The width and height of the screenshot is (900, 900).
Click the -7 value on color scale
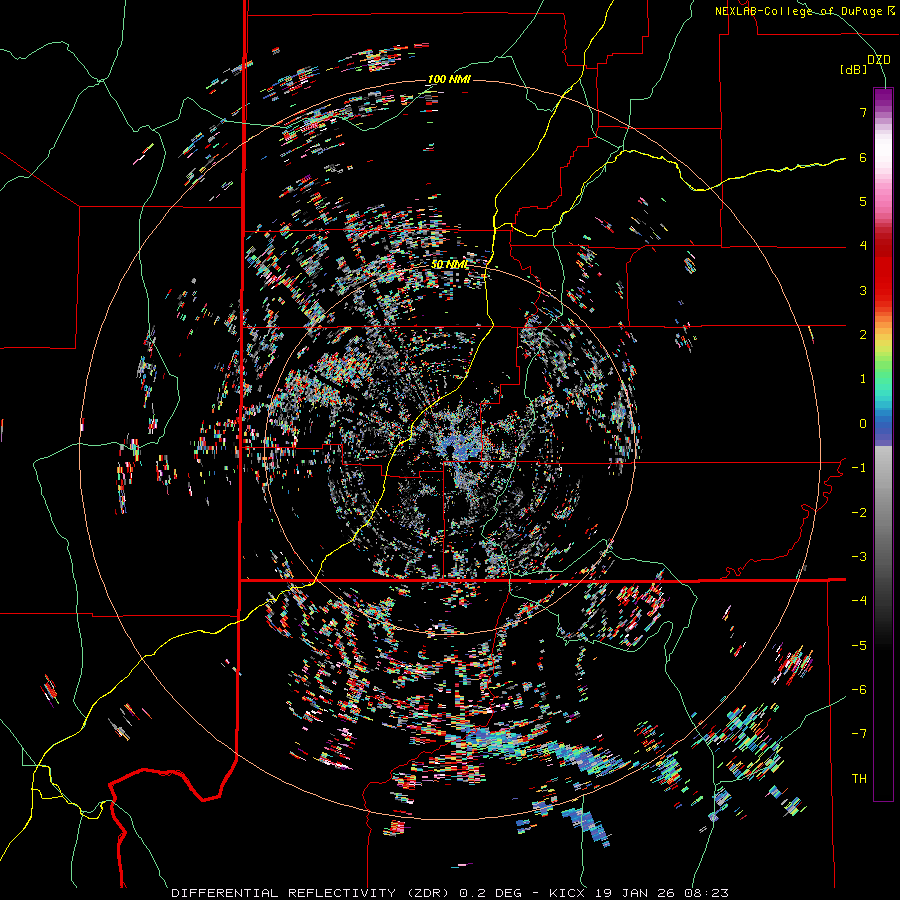[859, 734]
